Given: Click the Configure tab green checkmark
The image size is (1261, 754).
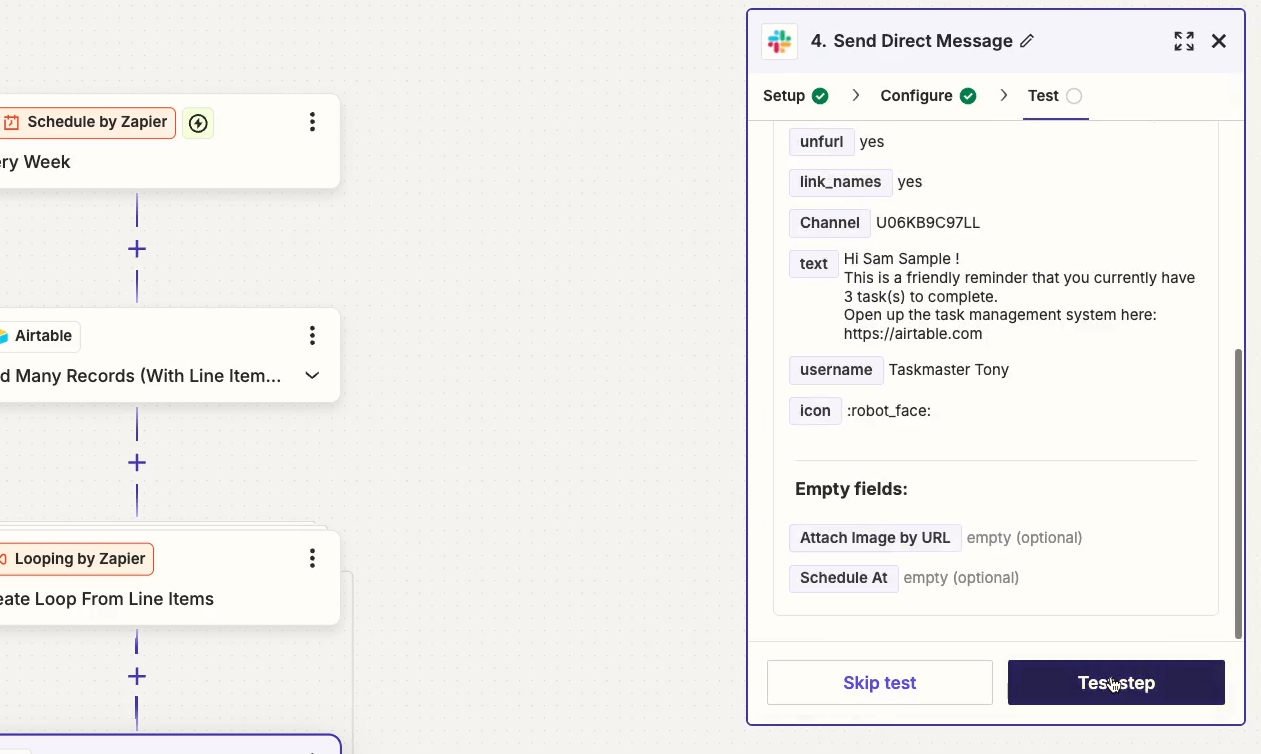Looking at the screenshot, I should click(x=968, y=96).
